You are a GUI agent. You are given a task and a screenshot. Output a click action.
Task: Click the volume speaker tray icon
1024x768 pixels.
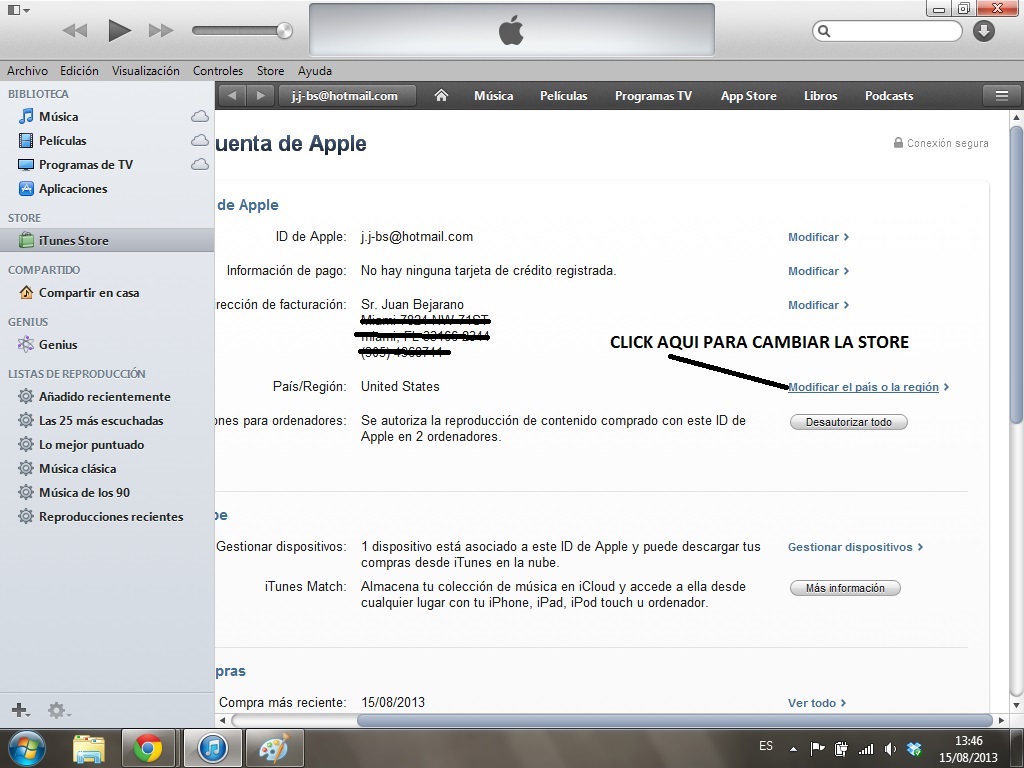(889, 749)
